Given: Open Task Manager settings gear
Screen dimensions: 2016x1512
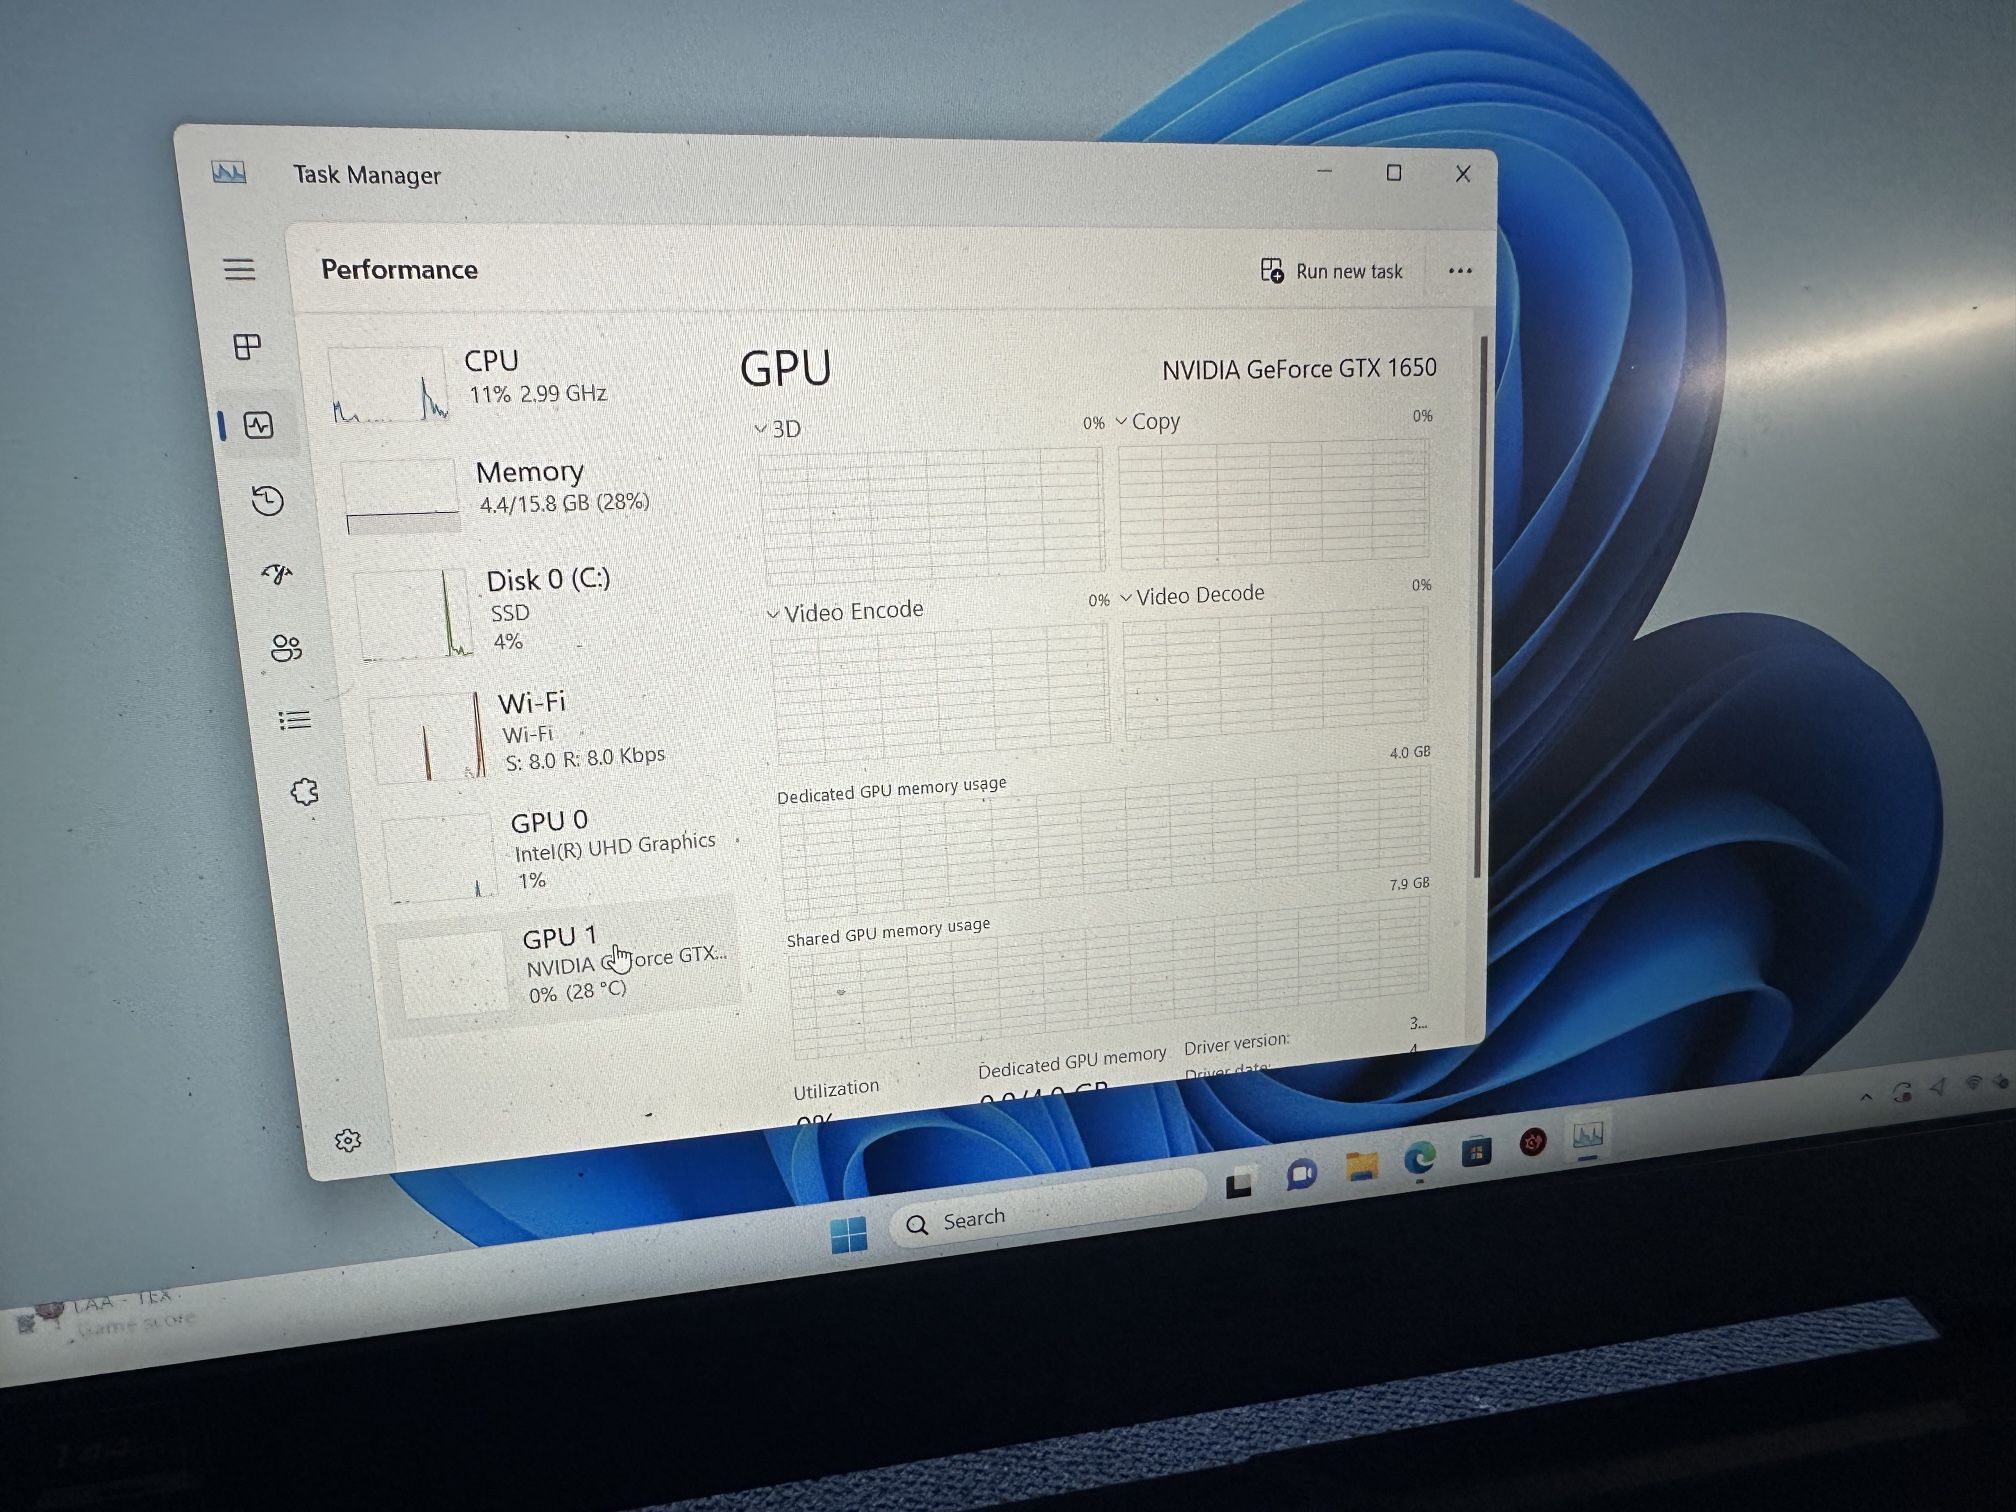Looking at the screenshot, I should (x=348, y=1140).
